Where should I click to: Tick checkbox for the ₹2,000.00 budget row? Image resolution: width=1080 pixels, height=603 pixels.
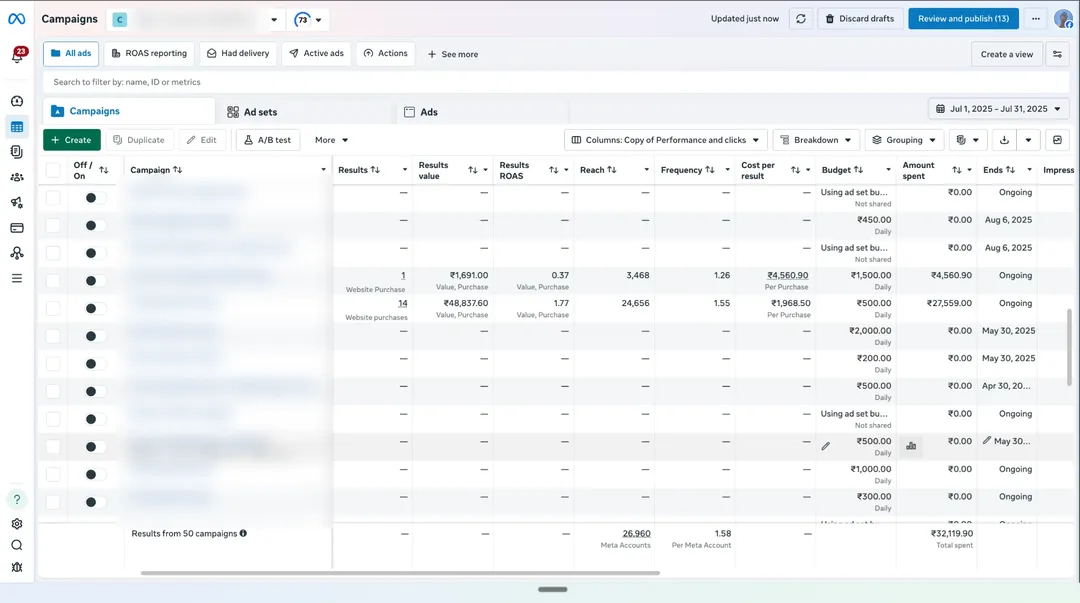click(x=53, y=336)
